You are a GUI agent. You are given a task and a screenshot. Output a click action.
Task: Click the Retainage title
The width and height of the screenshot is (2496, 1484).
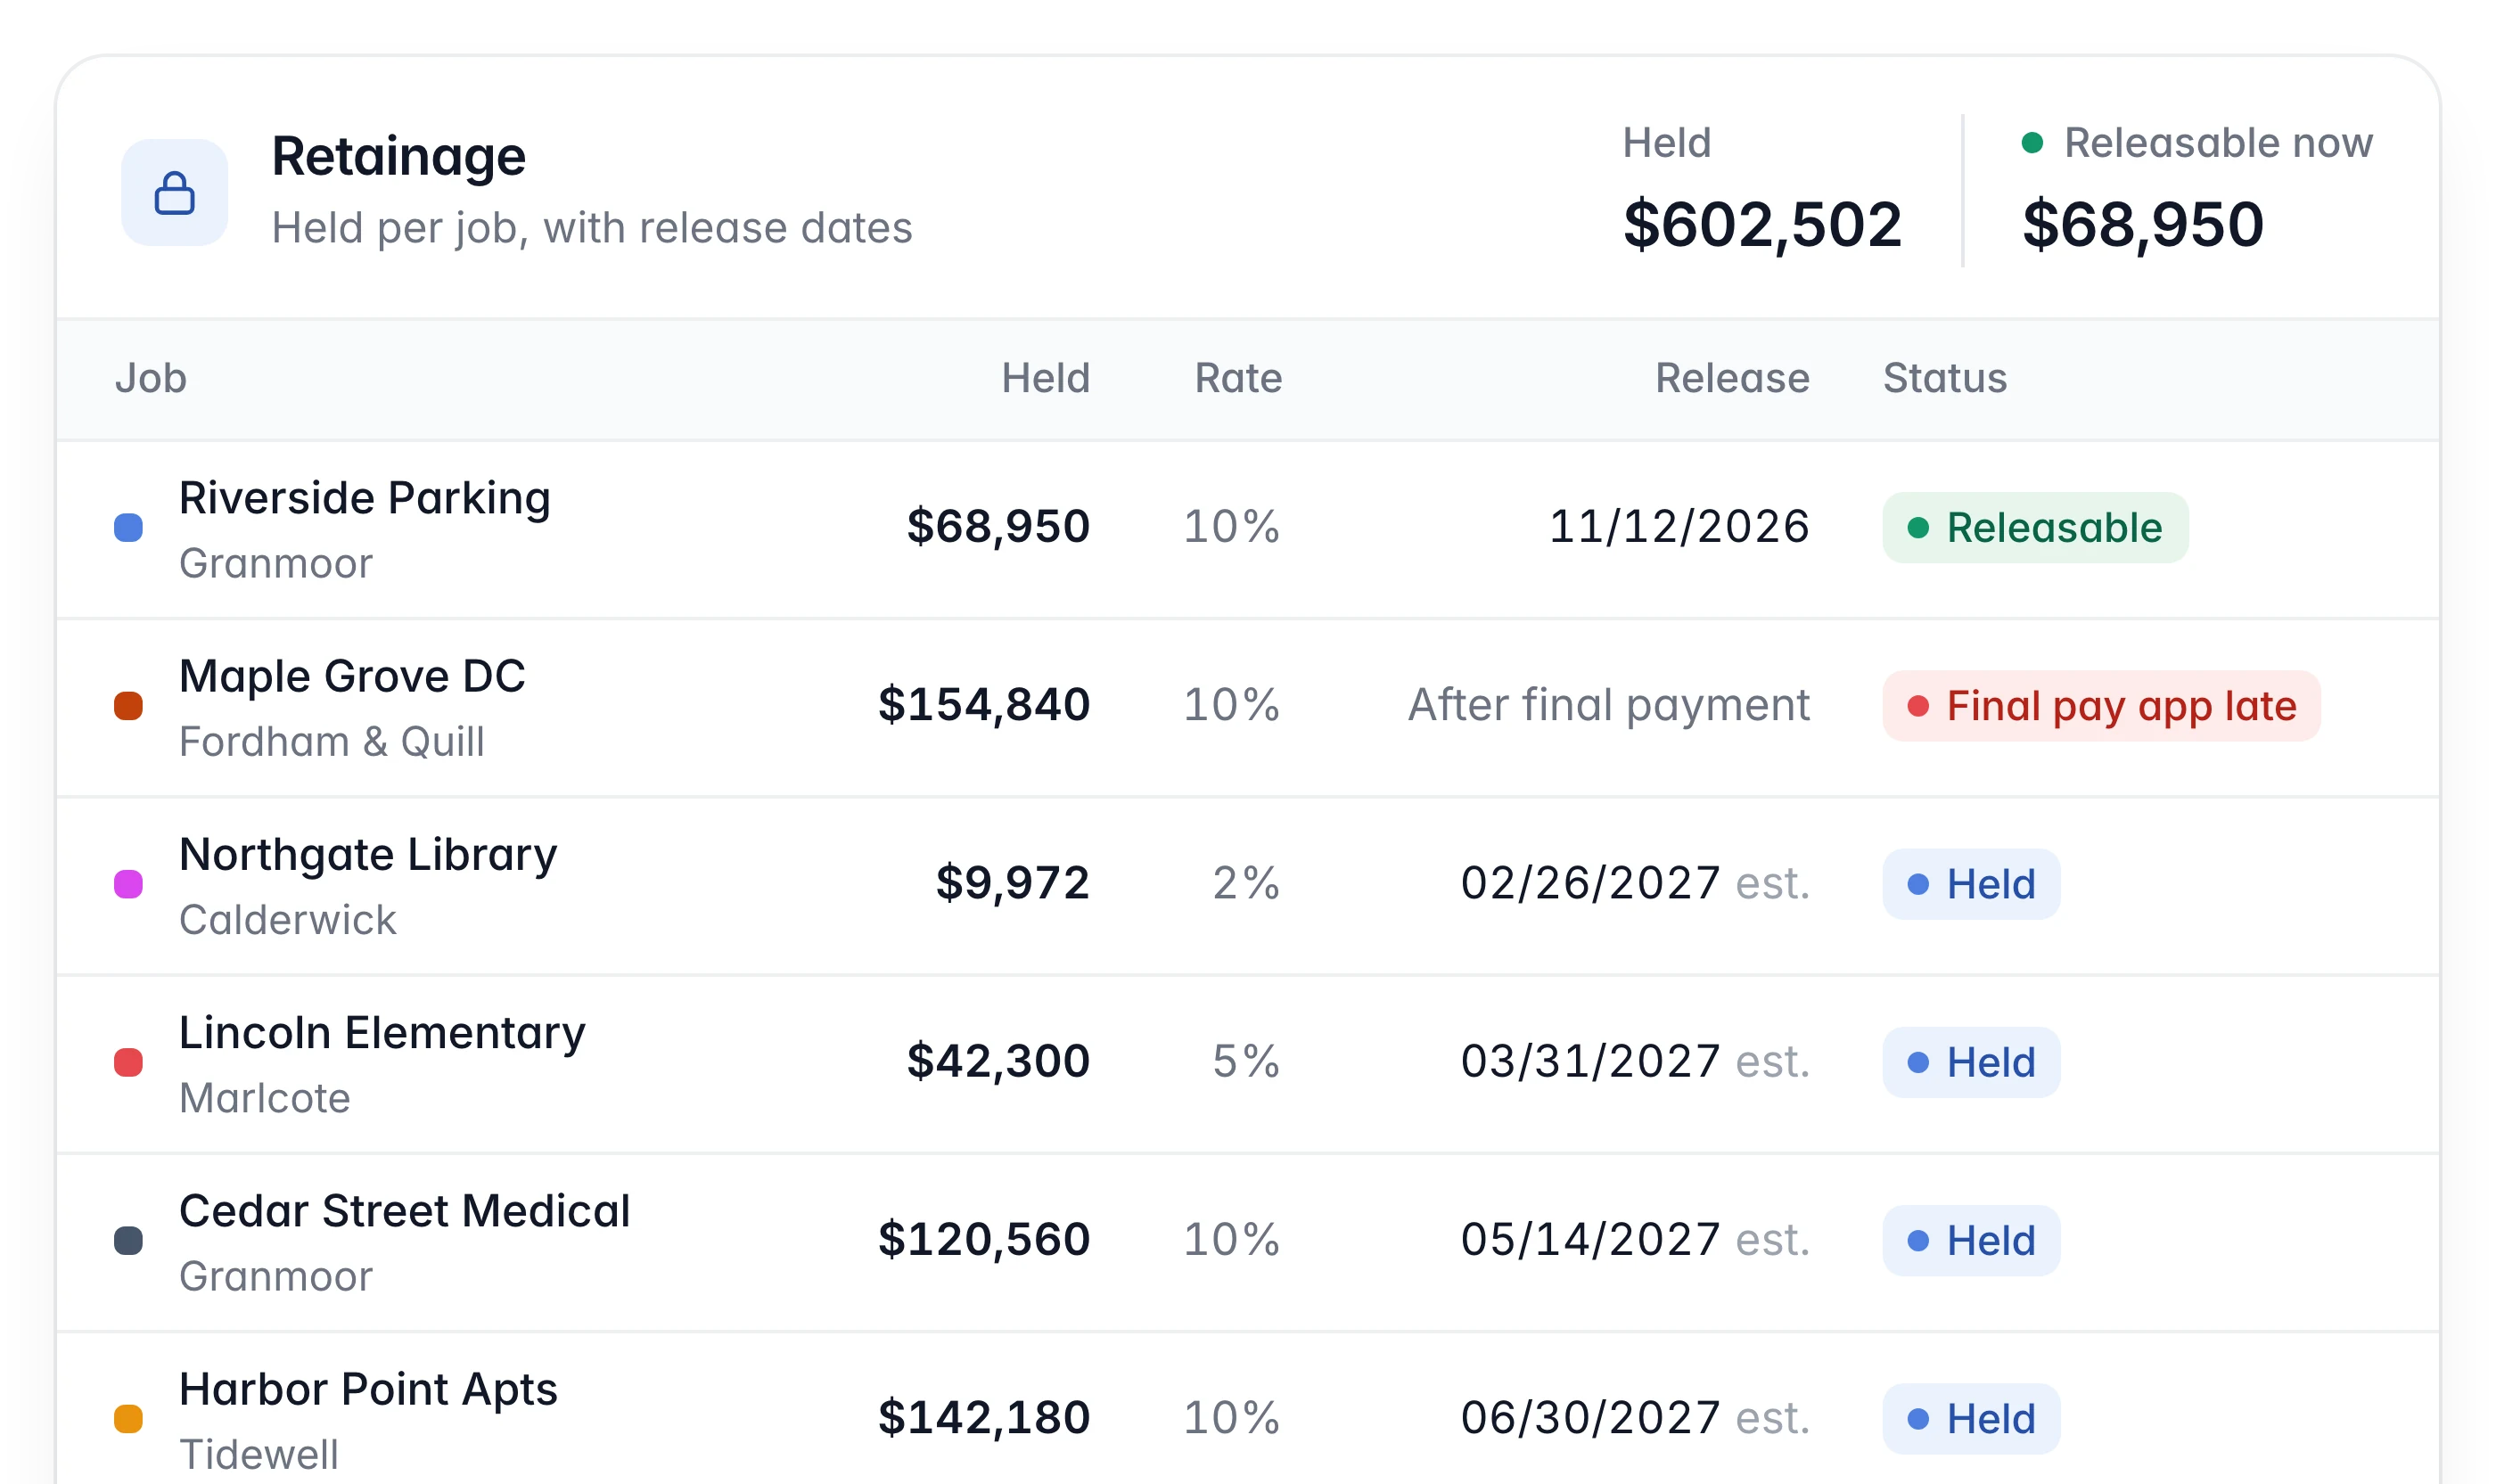[x=398, y=156]
